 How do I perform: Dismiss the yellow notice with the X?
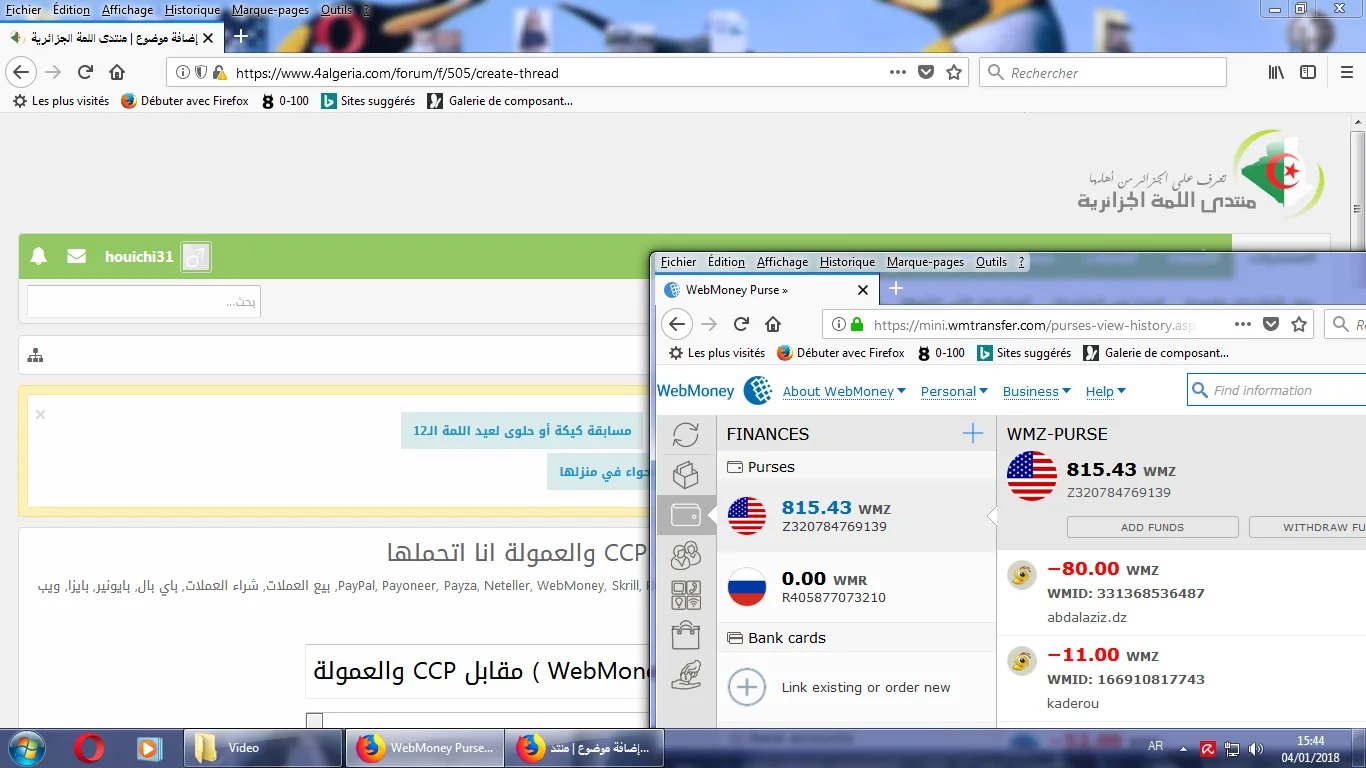41,414
